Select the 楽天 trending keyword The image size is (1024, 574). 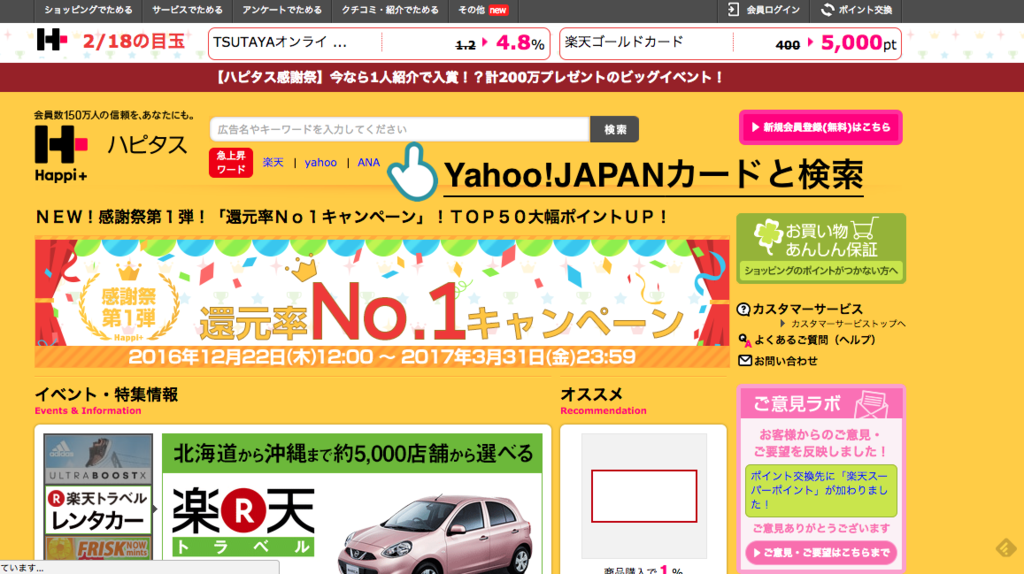click(x=273, y=163)
